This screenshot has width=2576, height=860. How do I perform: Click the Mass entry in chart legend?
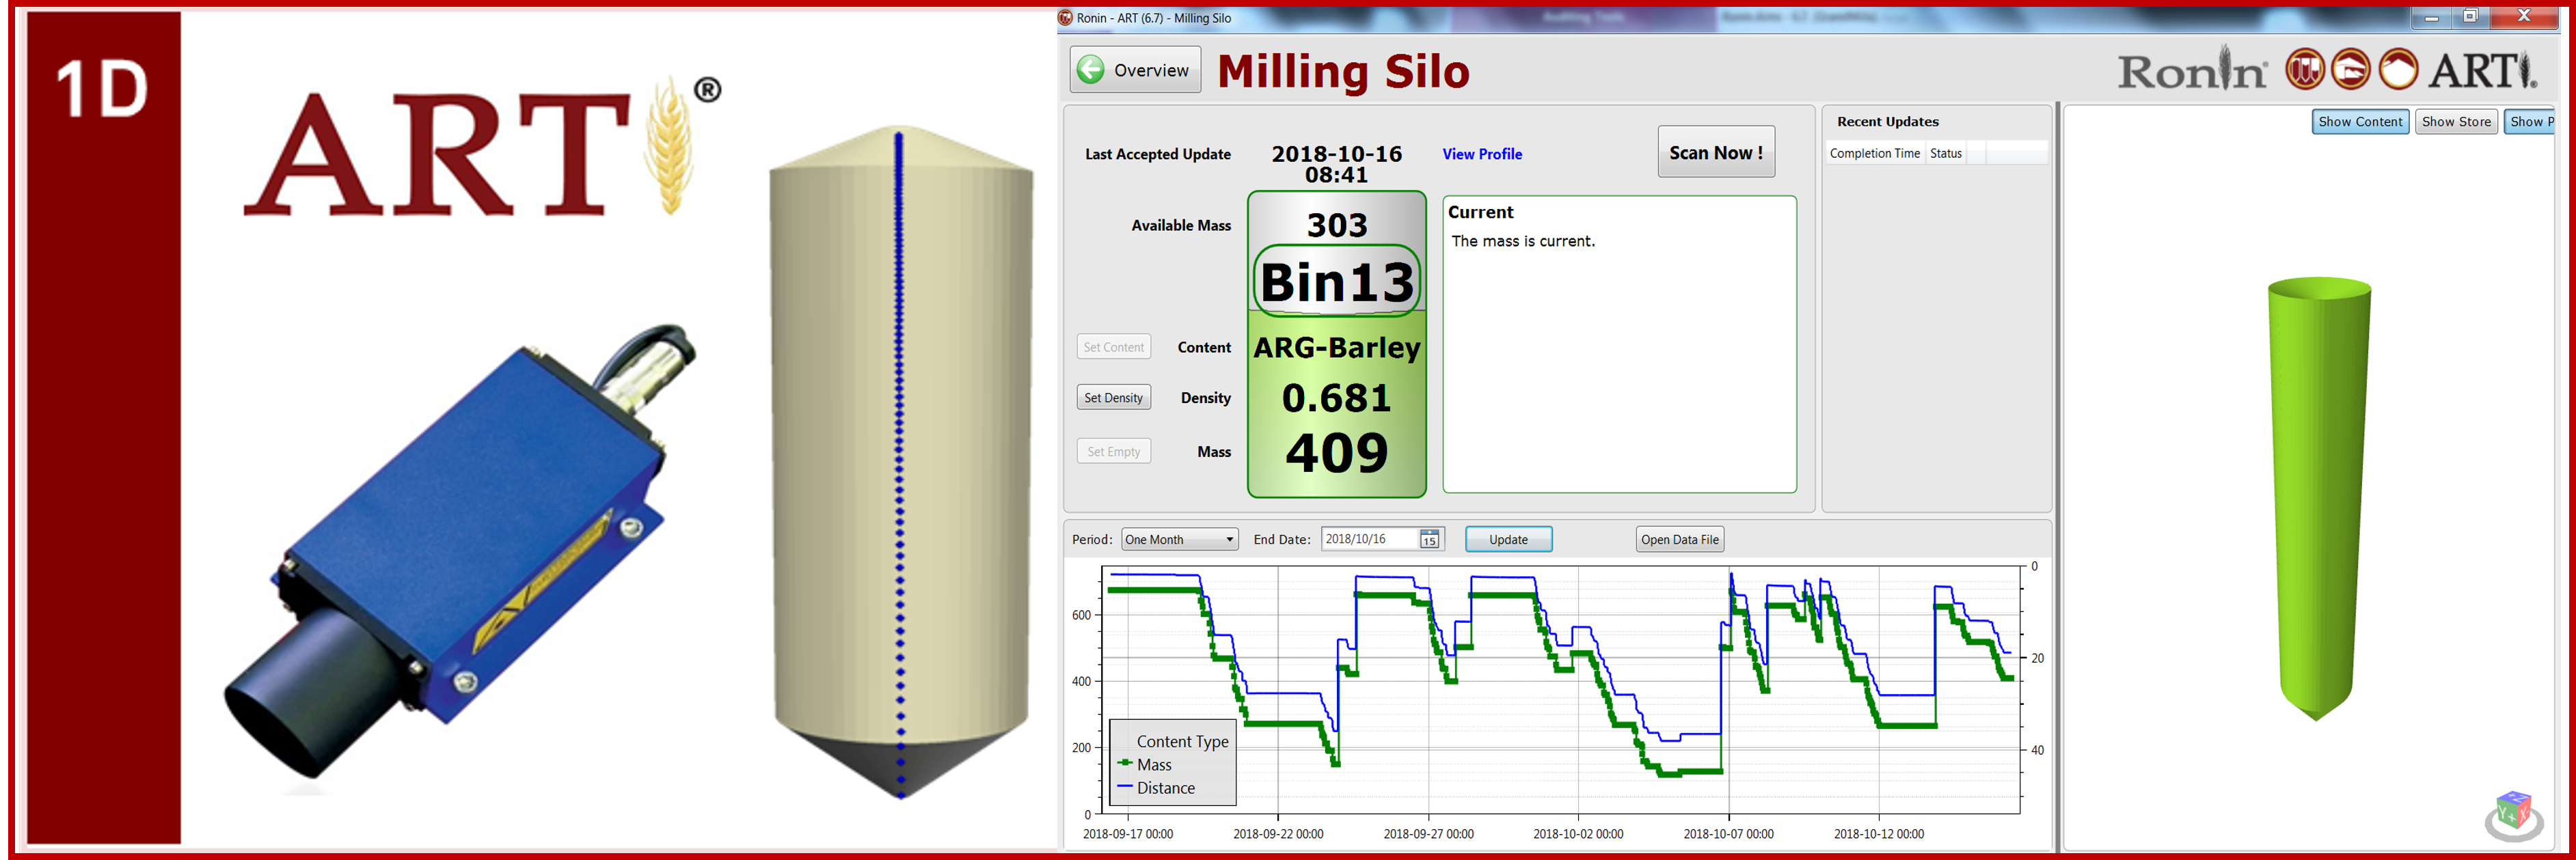[1154, 764]
